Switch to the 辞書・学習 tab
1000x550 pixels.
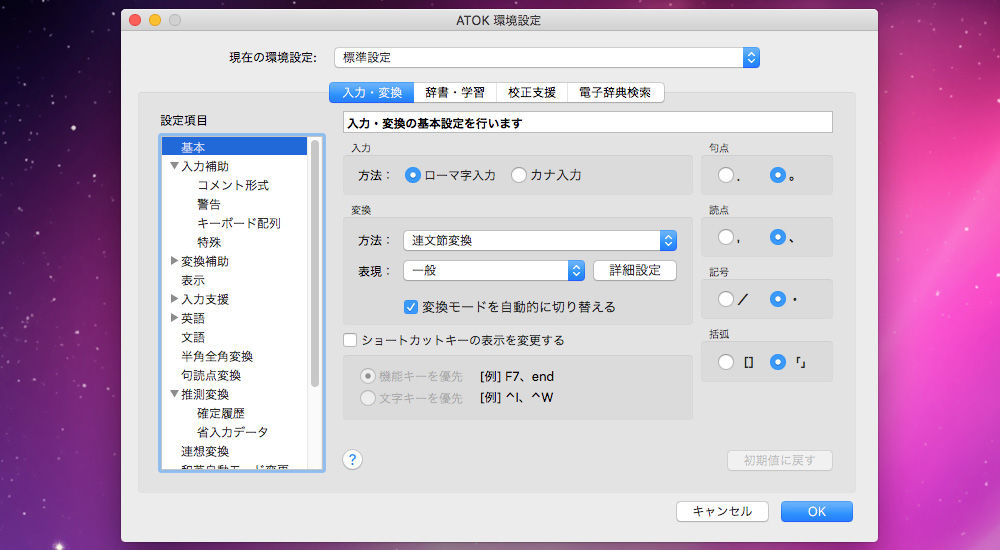(x=455, y=93)
